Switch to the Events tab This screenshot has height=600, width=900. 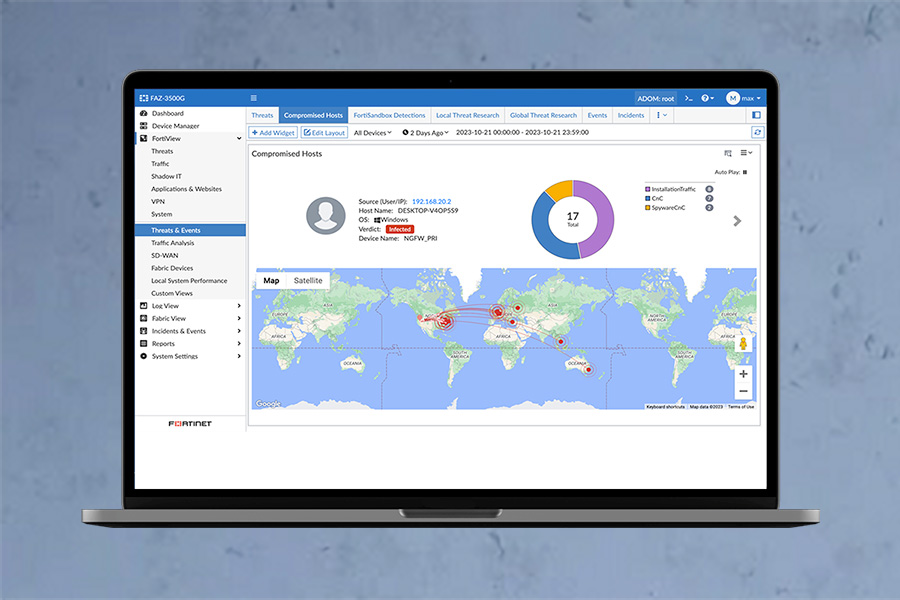[x=597, y=115]
